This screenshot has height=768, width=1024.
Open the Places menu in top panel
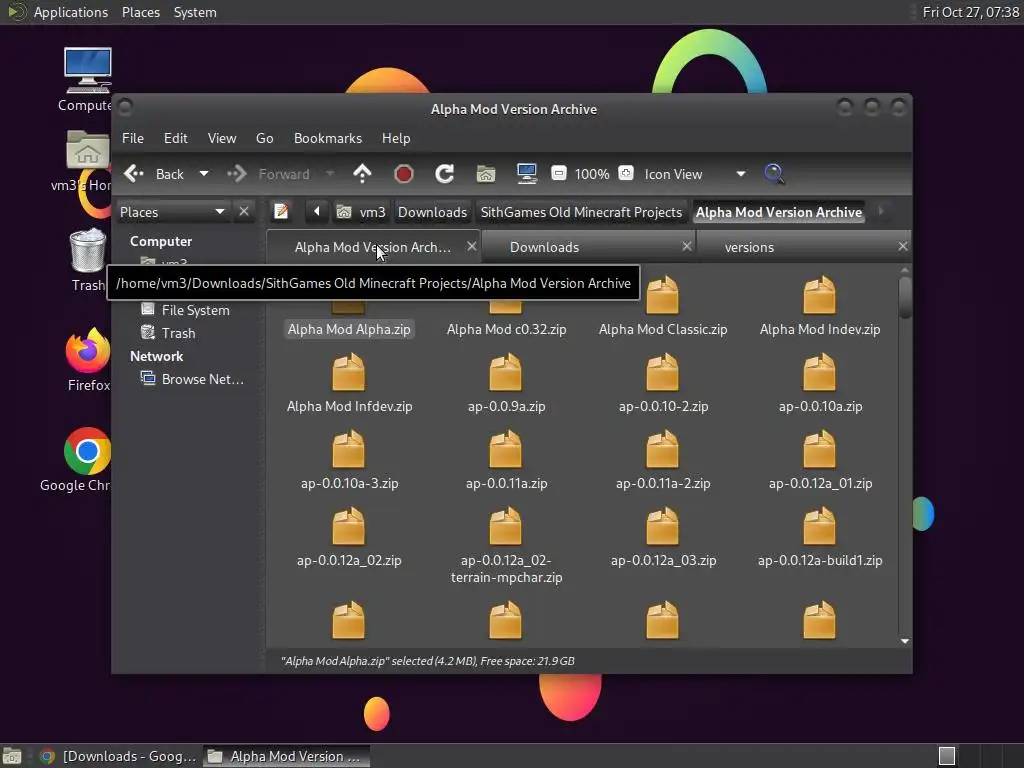tap(140, 12)
